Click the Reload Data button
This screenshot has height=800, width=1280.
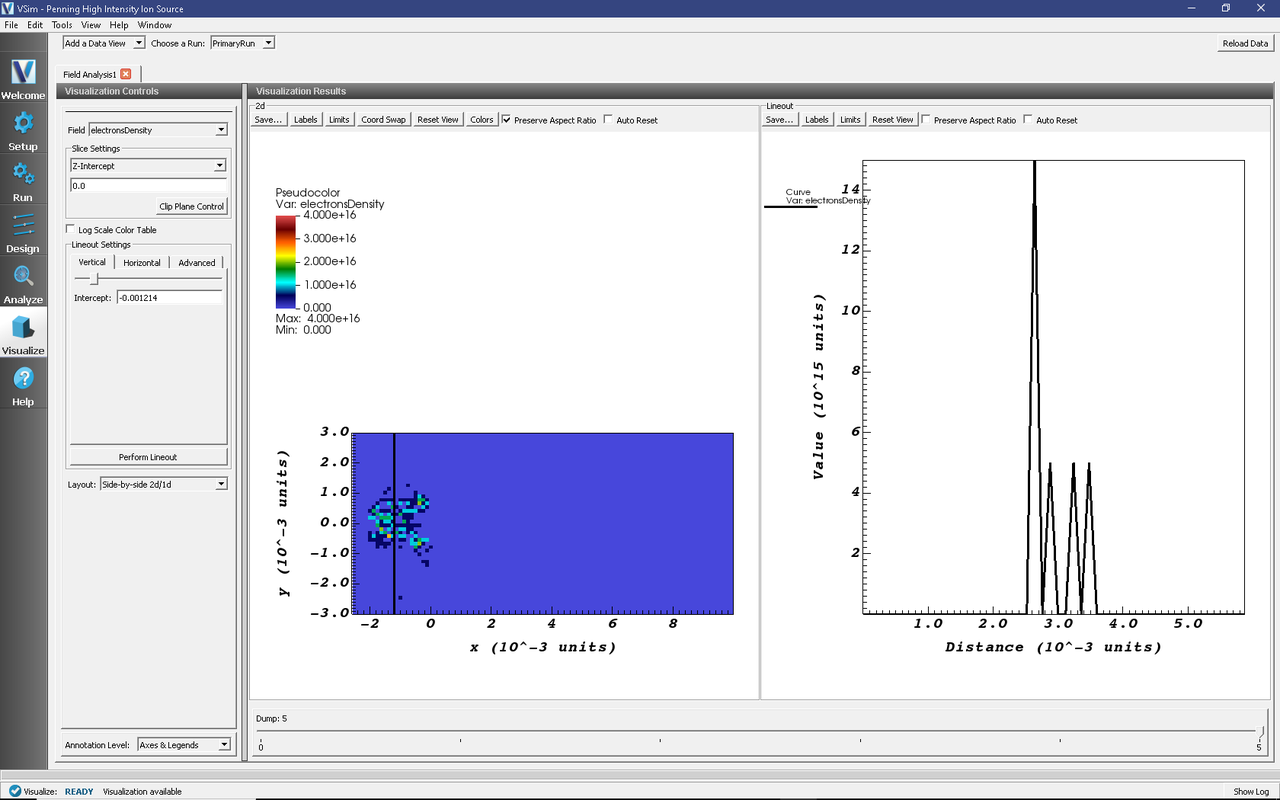(1245, 43)
